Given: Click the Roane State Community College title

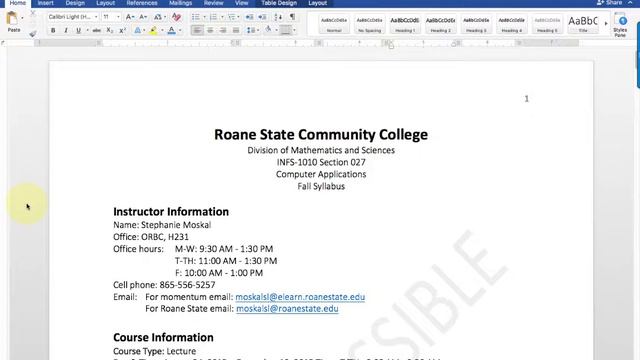Looking at the screenshot, I should (321, 134).
